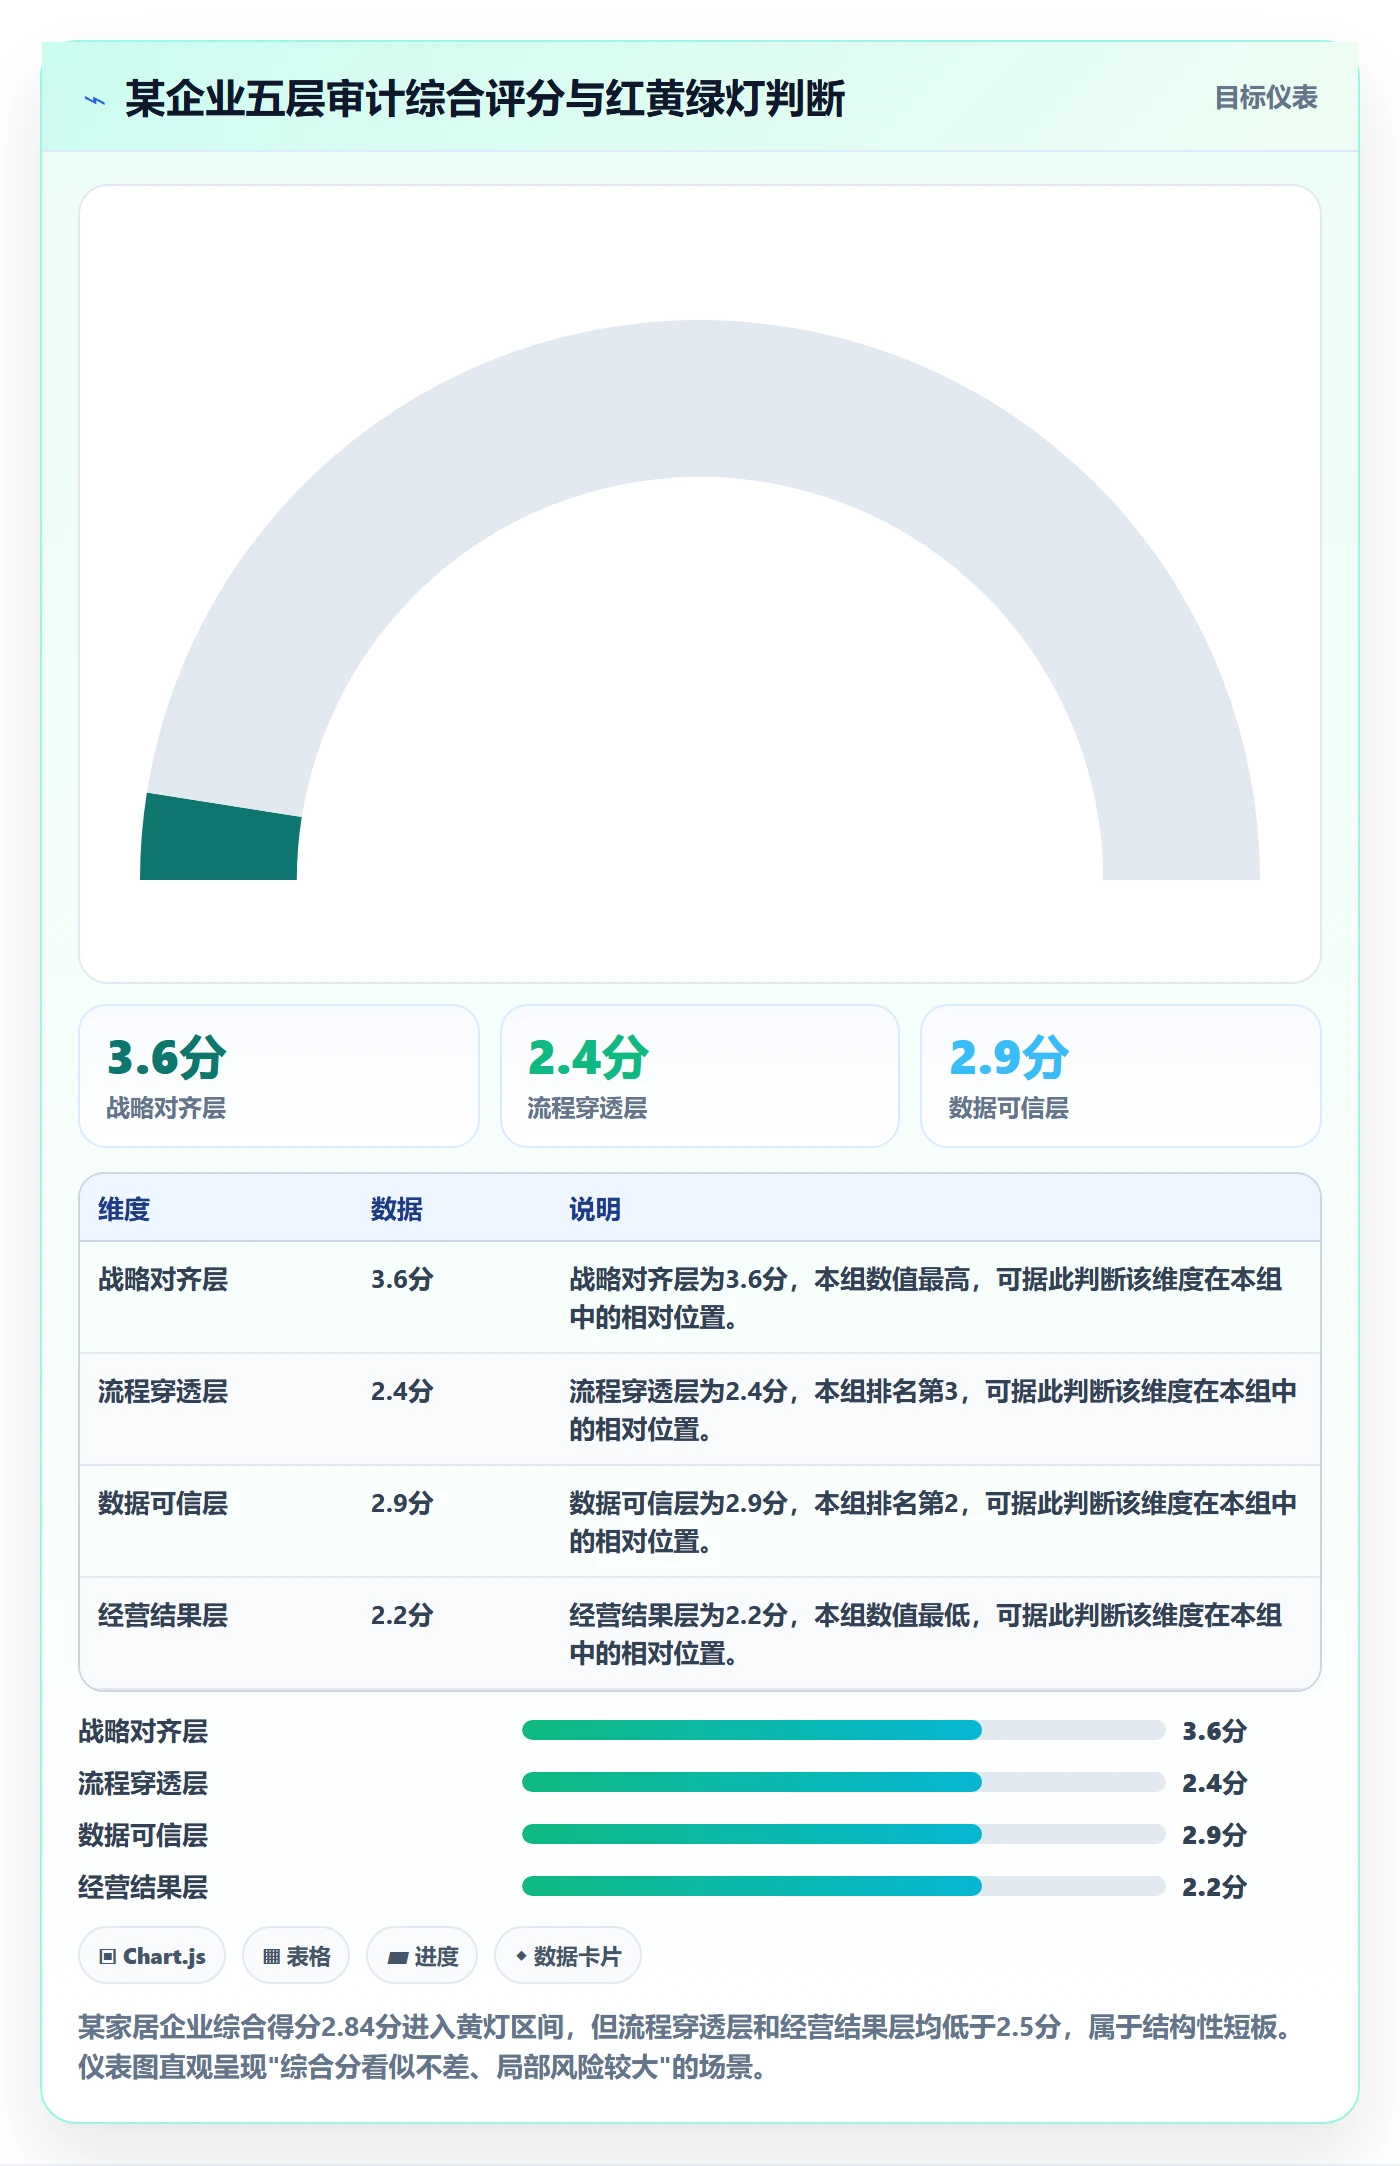Select the 2.9分 数据可信层 card

click(x=1120, y=1076)
